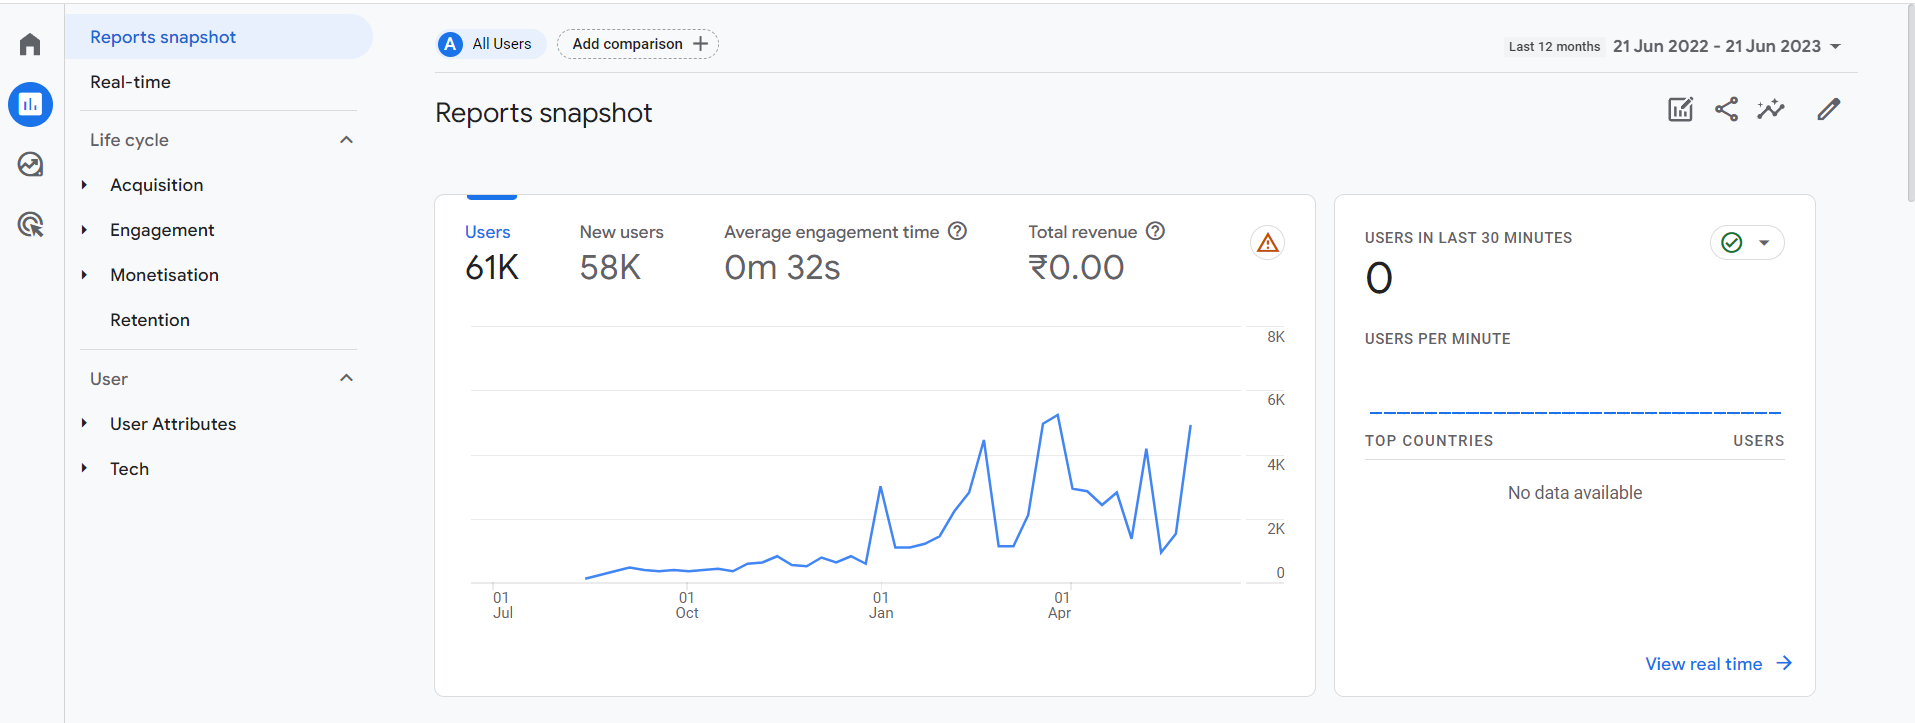Open the date range dropdown arrow
The height and width of the screenshot is (723, 1915).
point(1835,46)
